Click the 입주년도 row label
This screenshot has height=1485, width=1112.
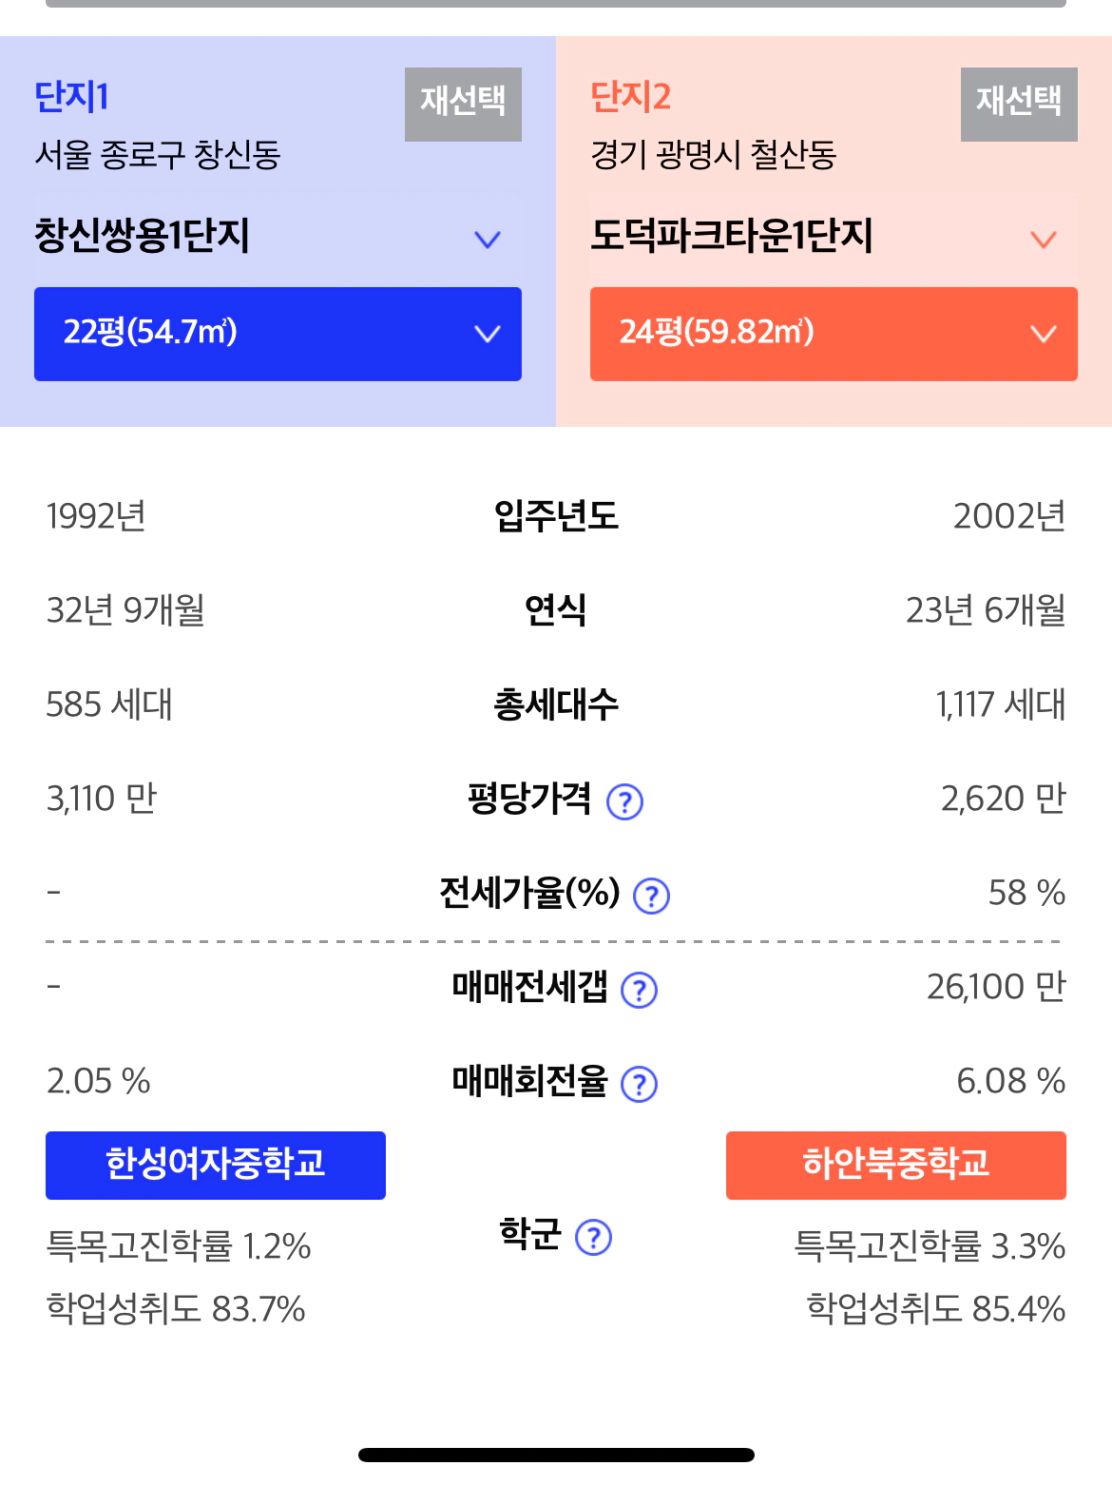556,516
